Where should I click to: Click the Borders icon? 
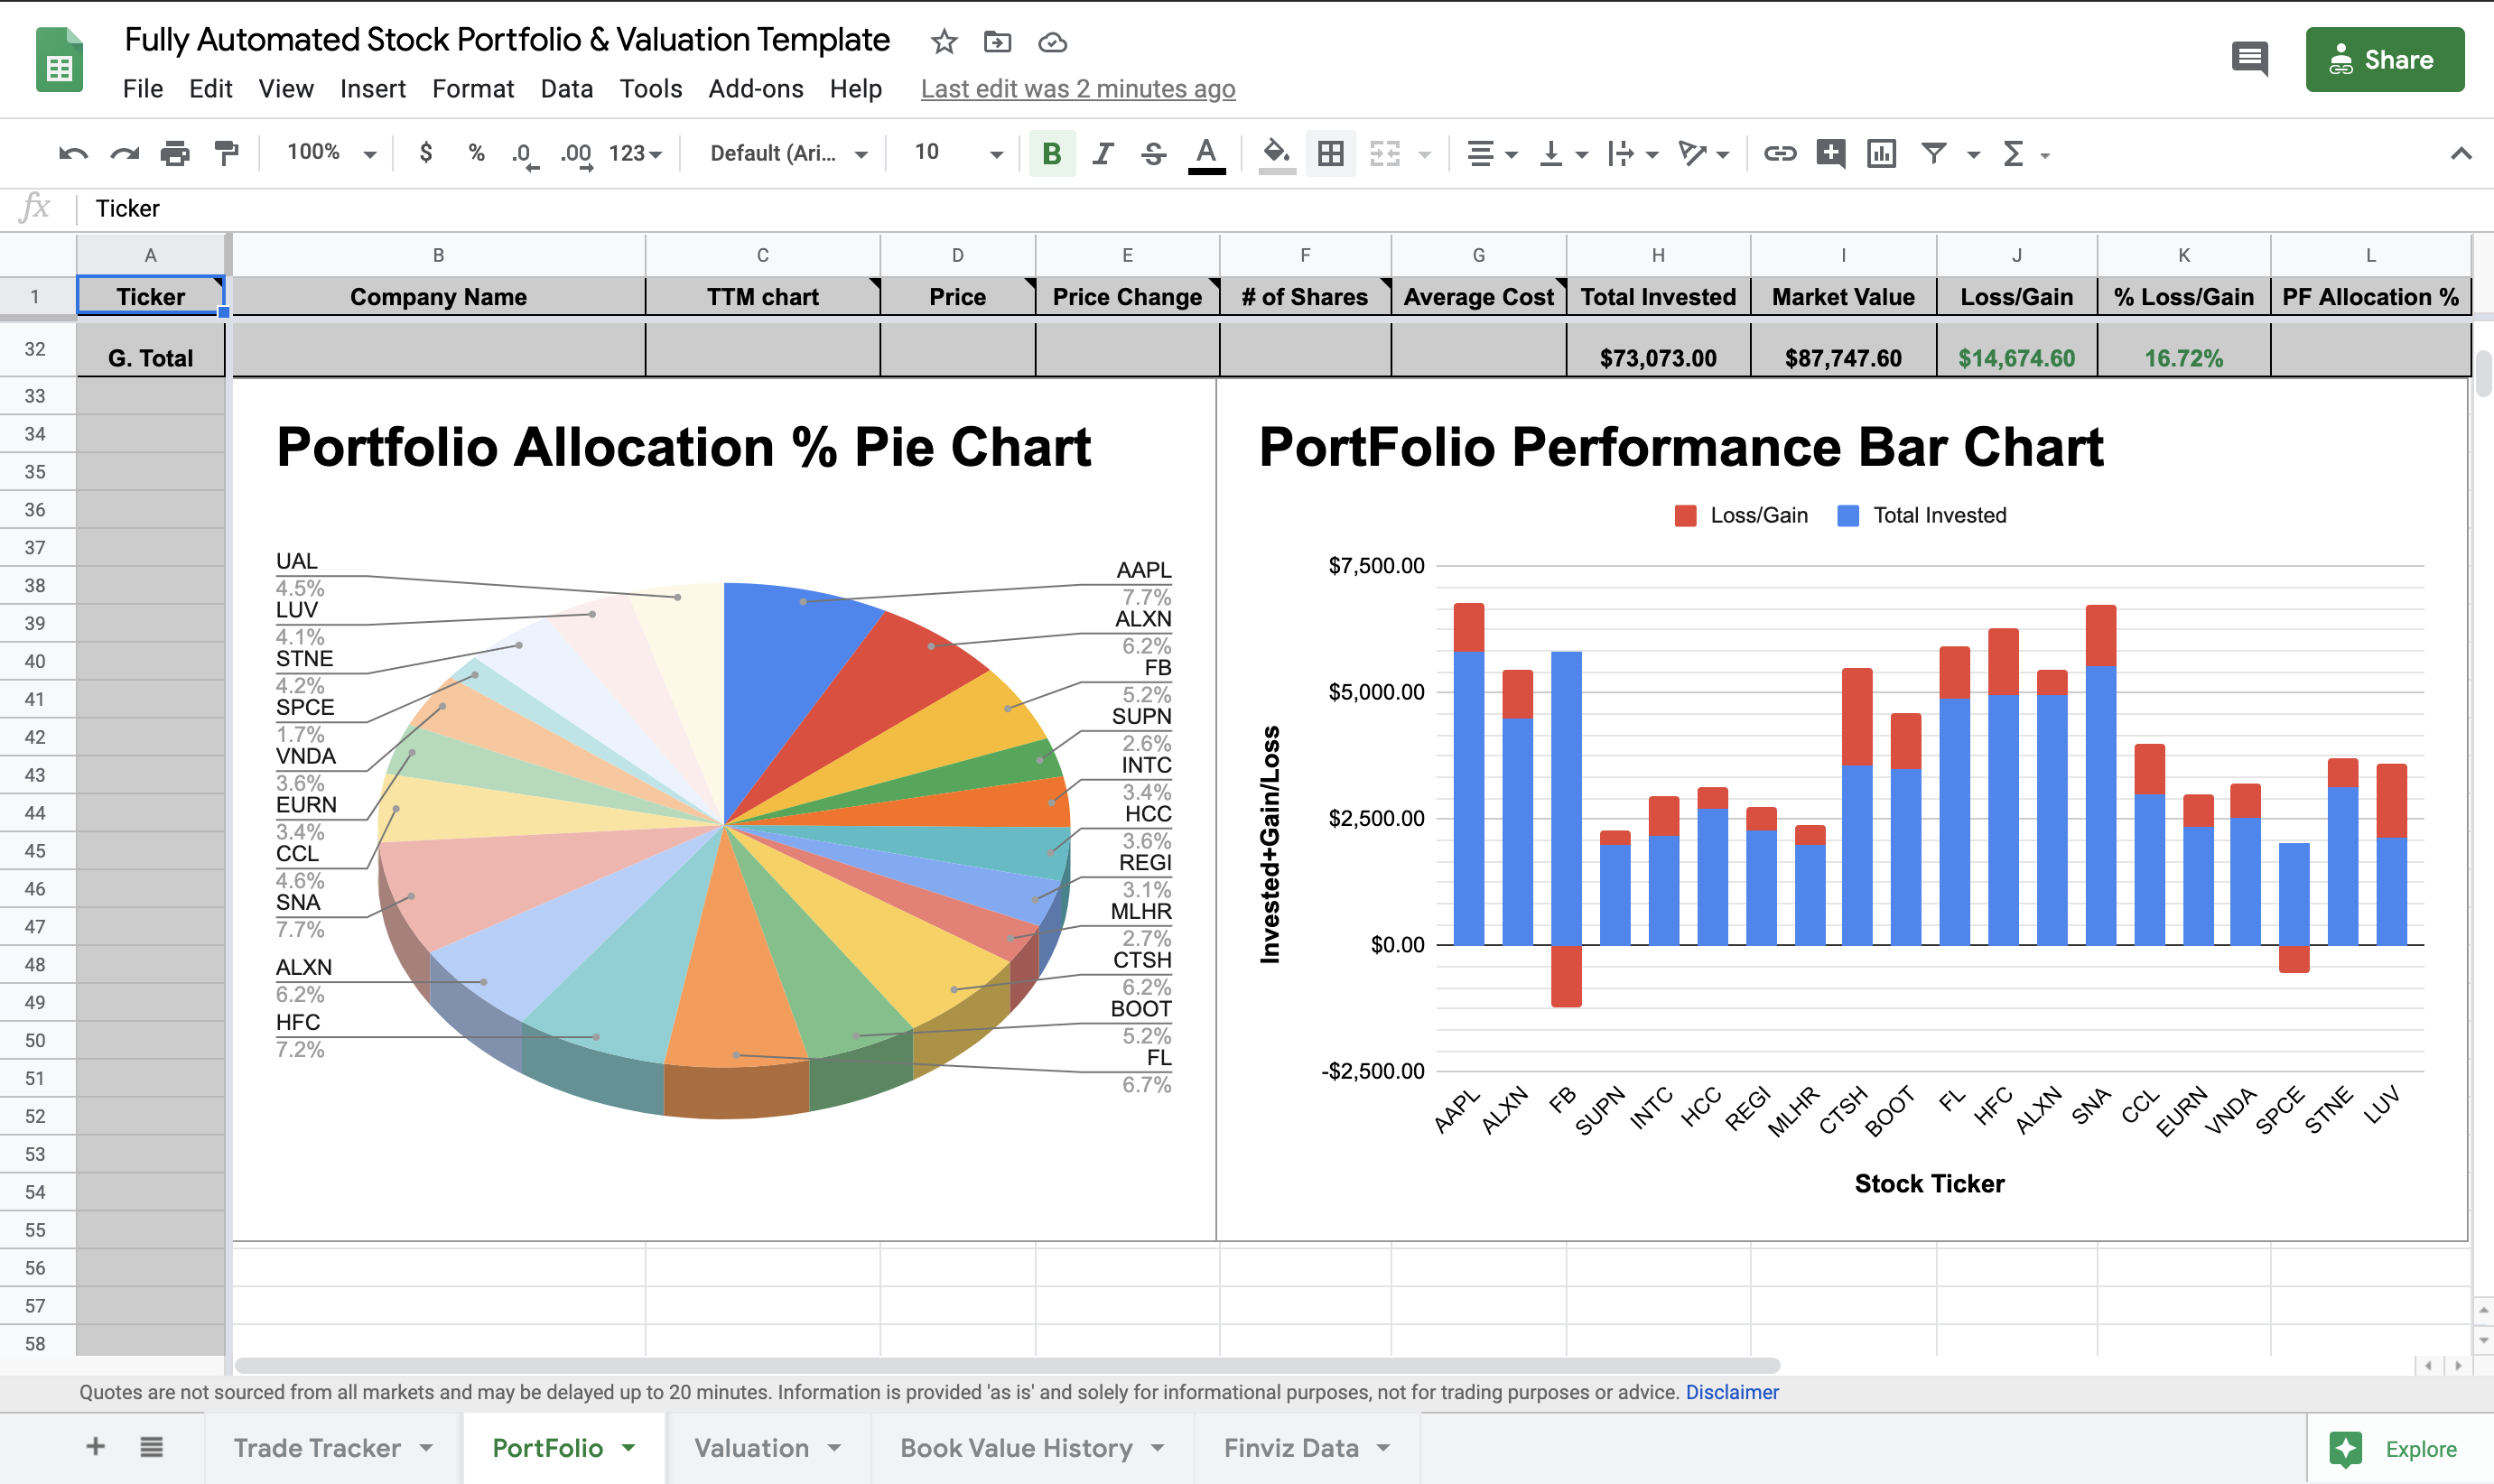1330,153
